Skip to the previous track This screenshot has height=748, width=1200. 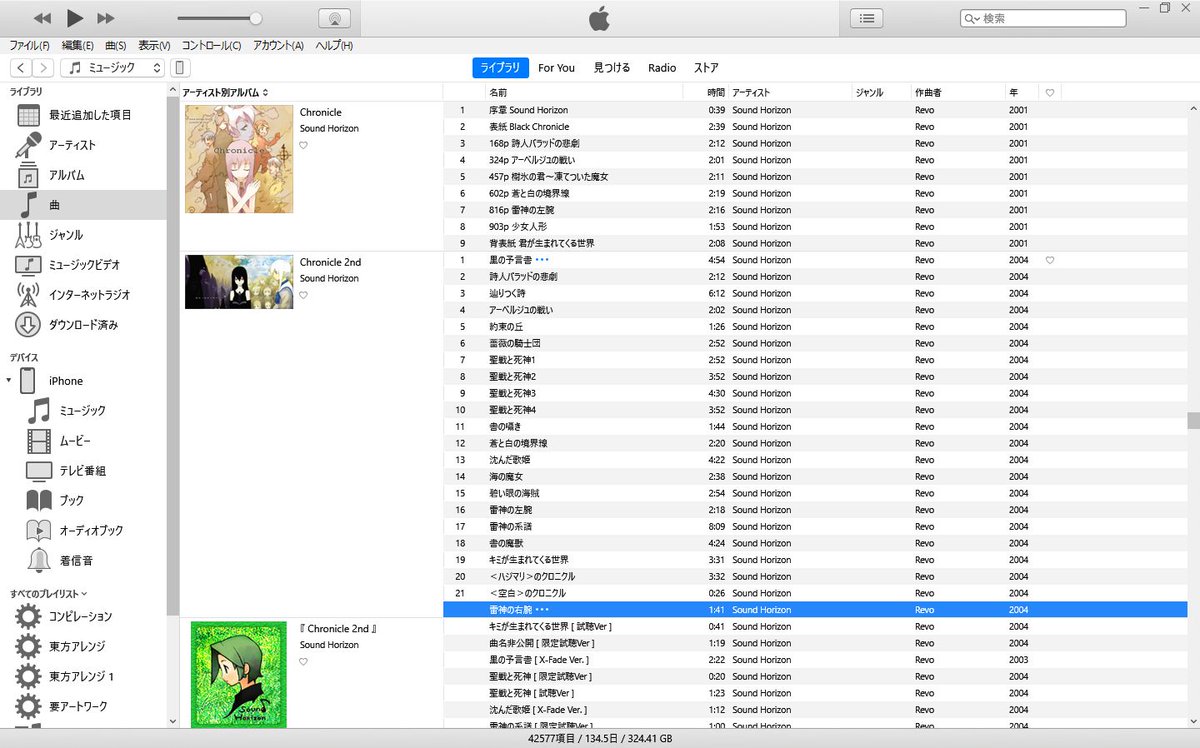pyautogui.click(x=42, y=18)
